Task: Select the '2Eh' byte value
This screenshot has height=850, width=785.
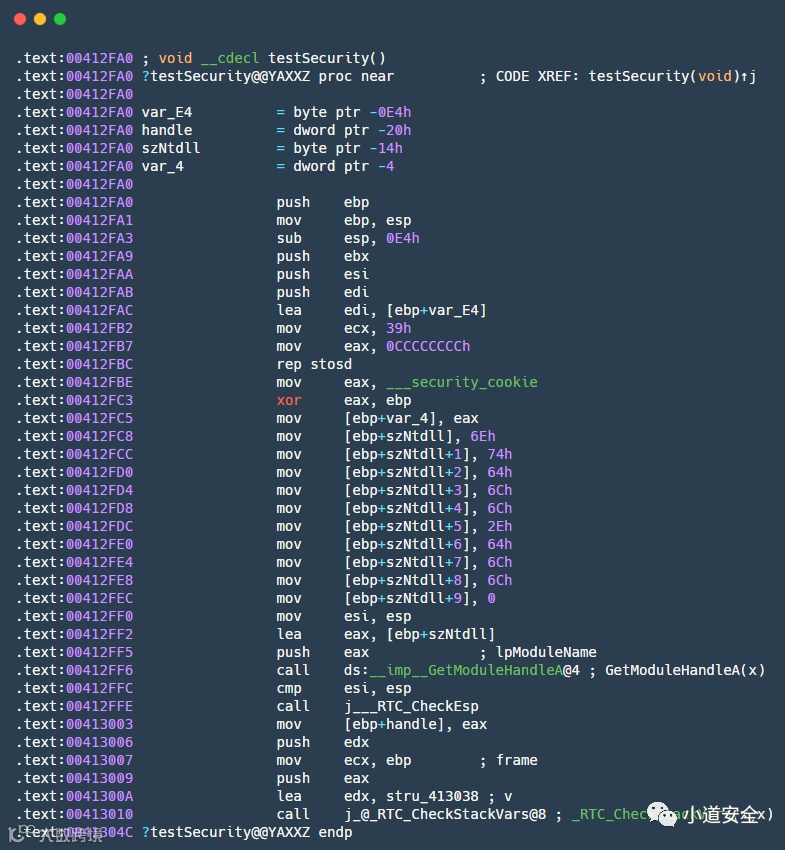Action: [x=499, y=526]
